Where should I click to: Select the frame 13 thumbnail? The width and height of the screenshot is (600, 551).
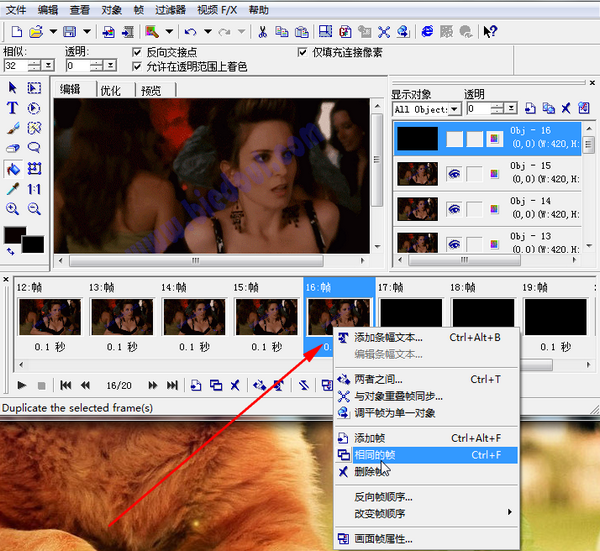[122, 317]
